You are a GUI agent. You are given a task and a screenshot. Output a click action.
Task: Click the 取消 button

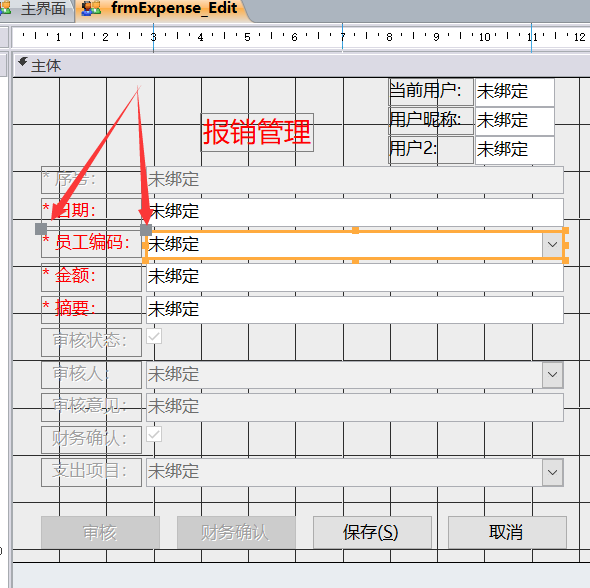[x=507, y=532]
